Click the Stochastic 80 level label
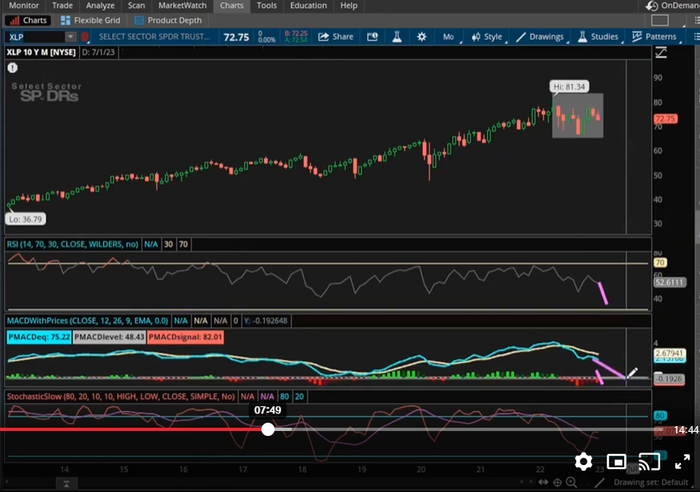 tap(284, 396)
